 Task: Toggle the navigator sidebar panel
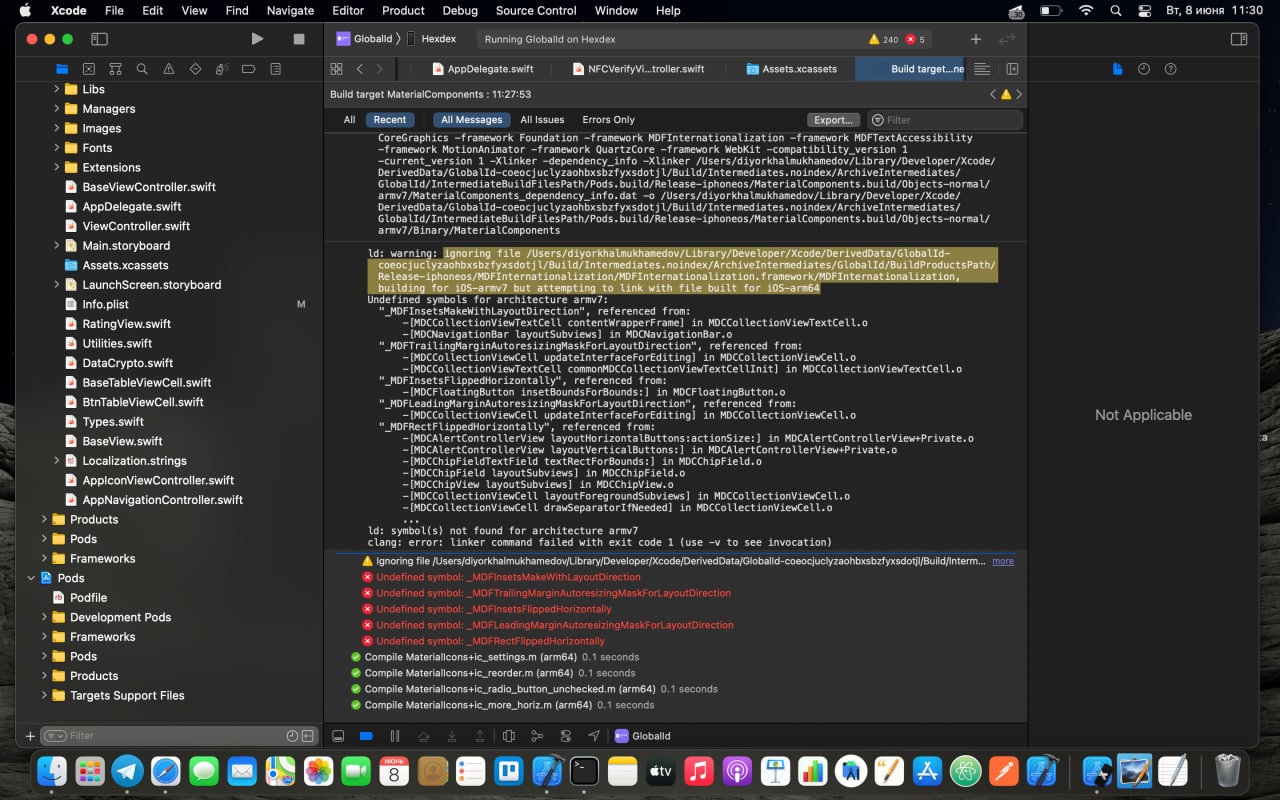pyautogui.click(x=99, y=39)
